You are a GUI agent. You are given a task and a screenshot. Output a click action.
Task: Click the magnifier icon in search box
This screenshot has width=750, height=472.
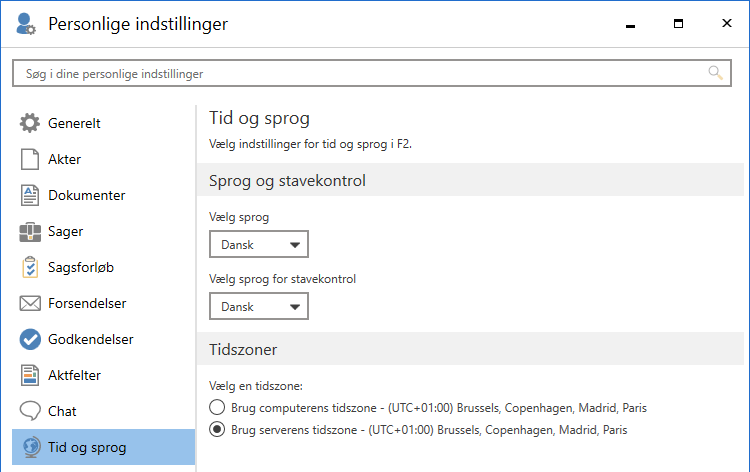tap(715, 73)
